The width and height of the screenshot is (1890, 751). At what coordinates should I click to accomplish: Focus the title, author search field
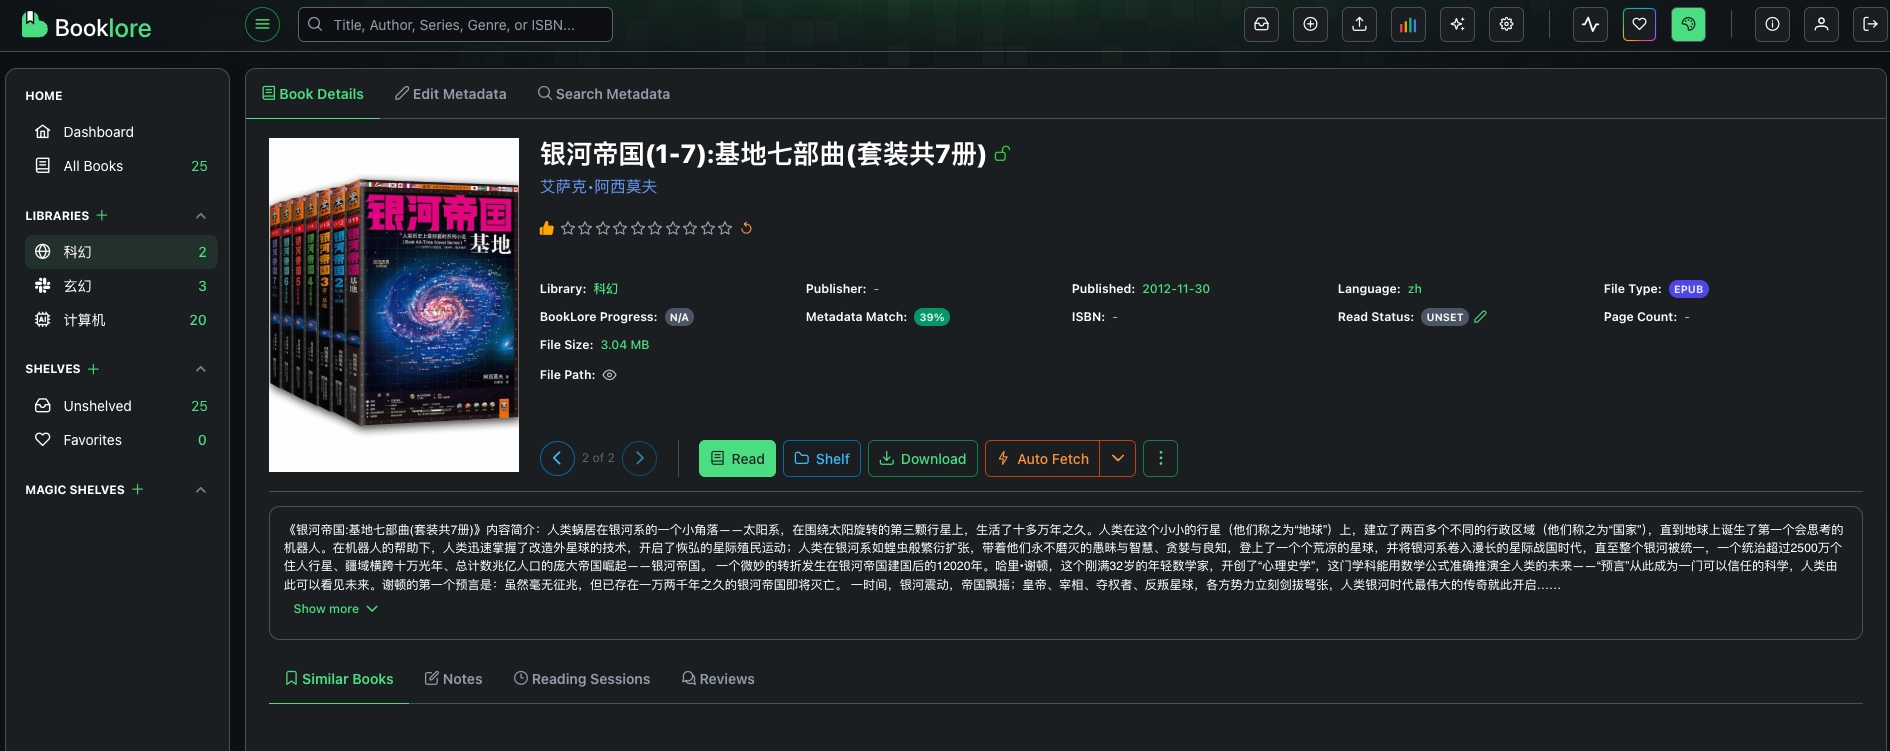point(455,24)
